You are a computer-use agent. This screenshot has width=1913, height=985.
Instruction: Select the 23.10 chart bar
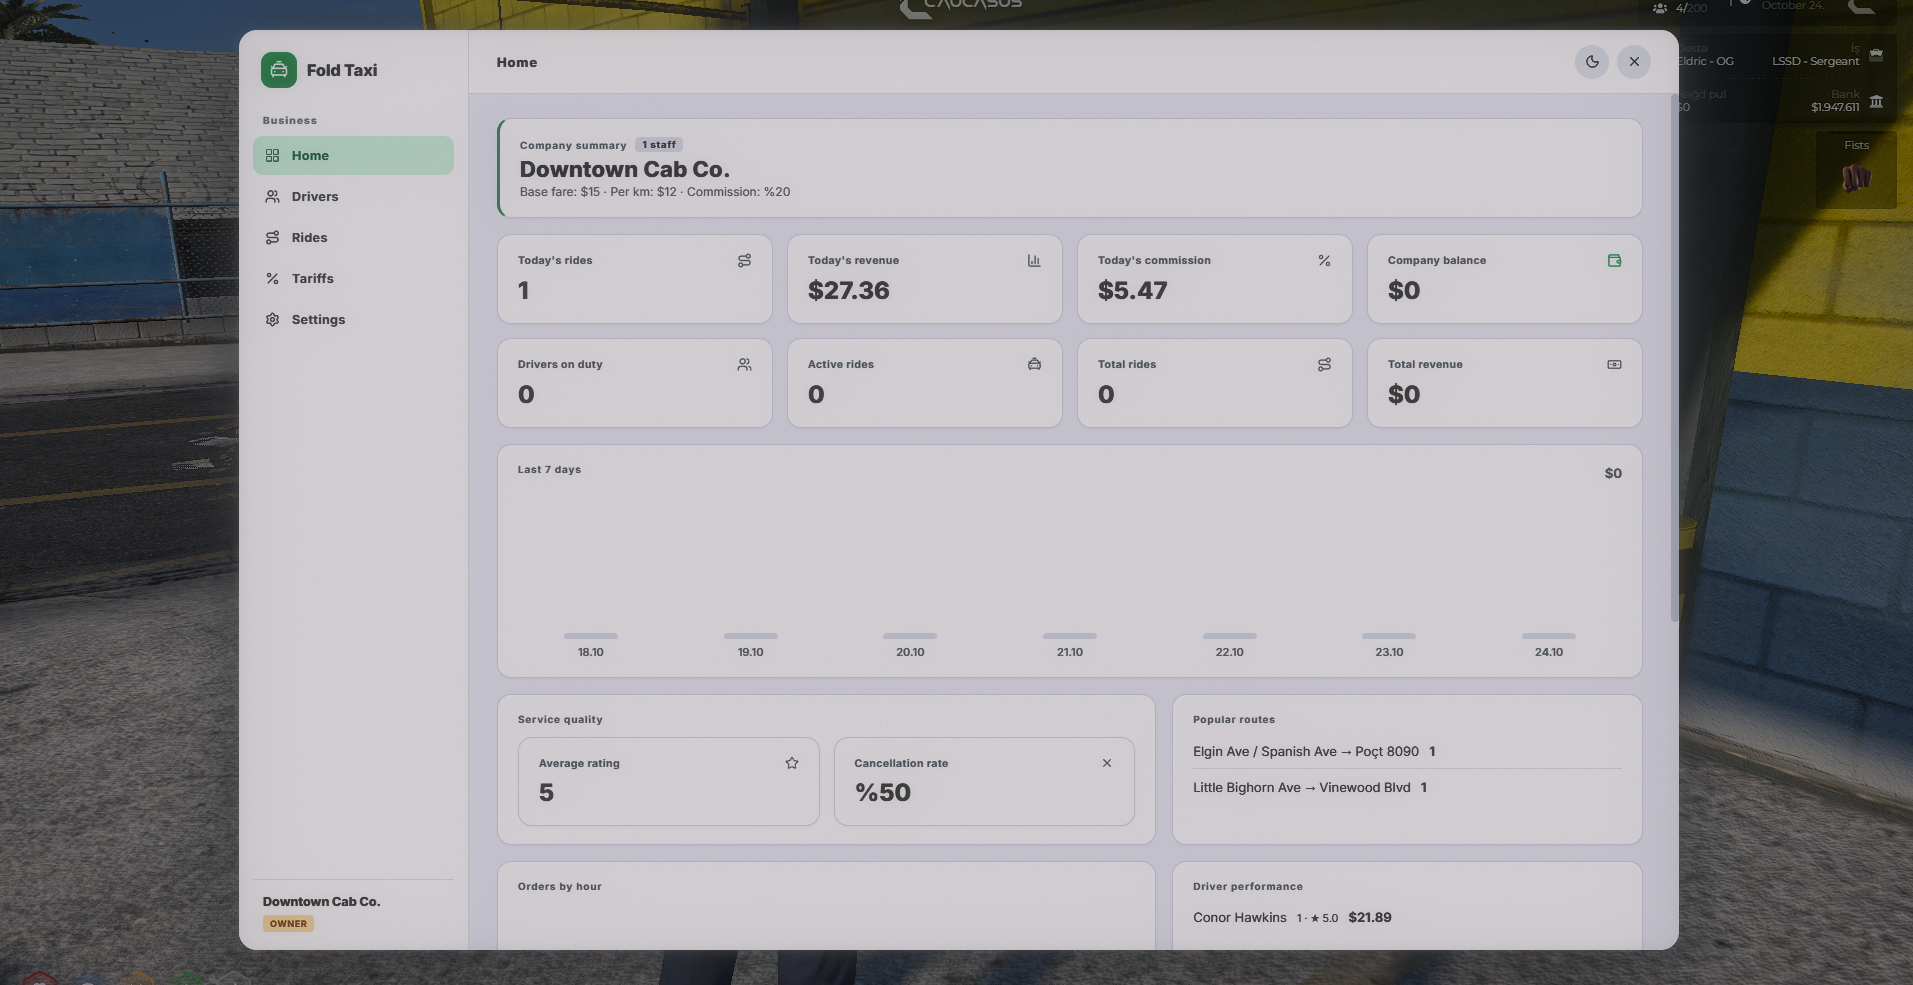1389,636
